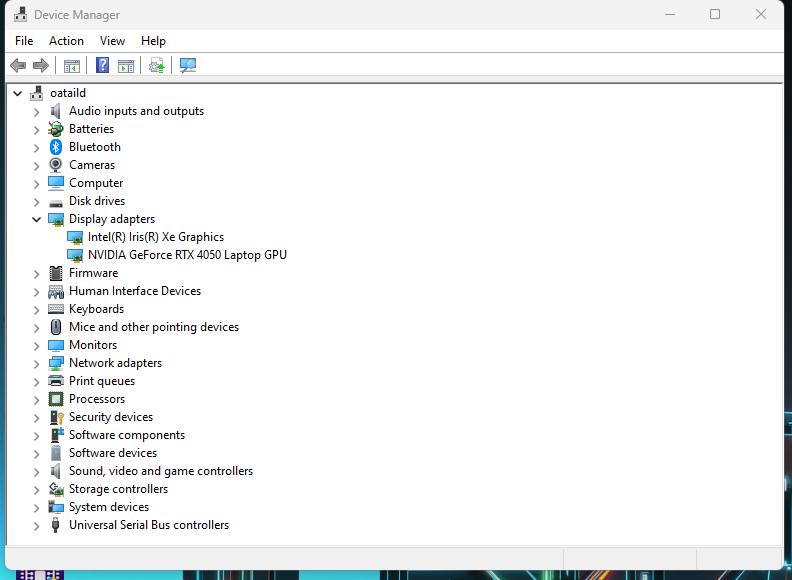The image size is (792, 580).
Task: Click the Human Interface Devices icon
Action: pos(56,292)
